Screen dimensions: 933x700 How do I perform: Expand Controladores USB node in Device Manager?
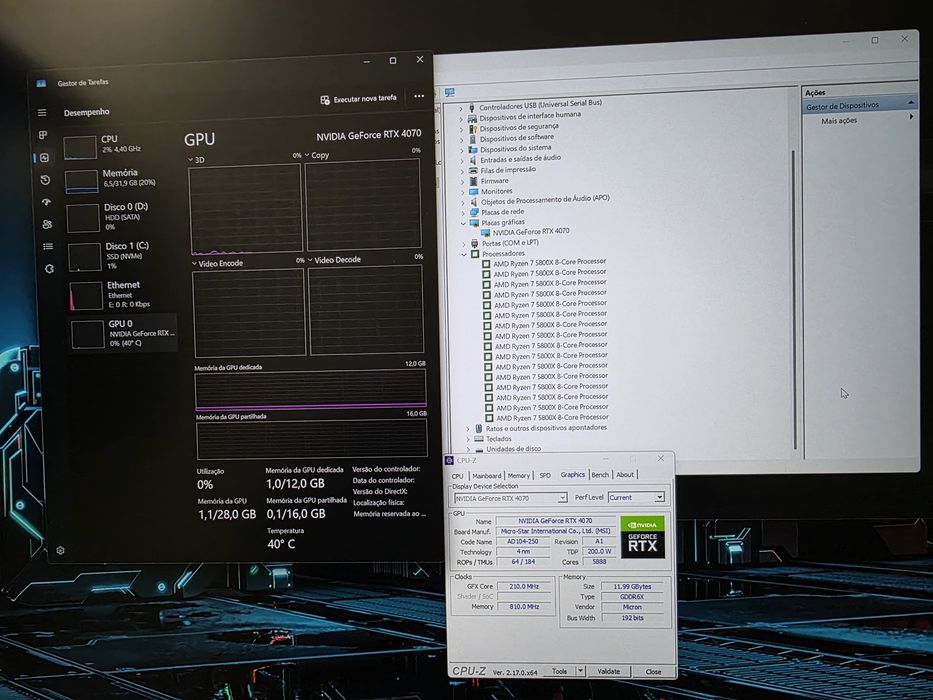coord(461,108)
